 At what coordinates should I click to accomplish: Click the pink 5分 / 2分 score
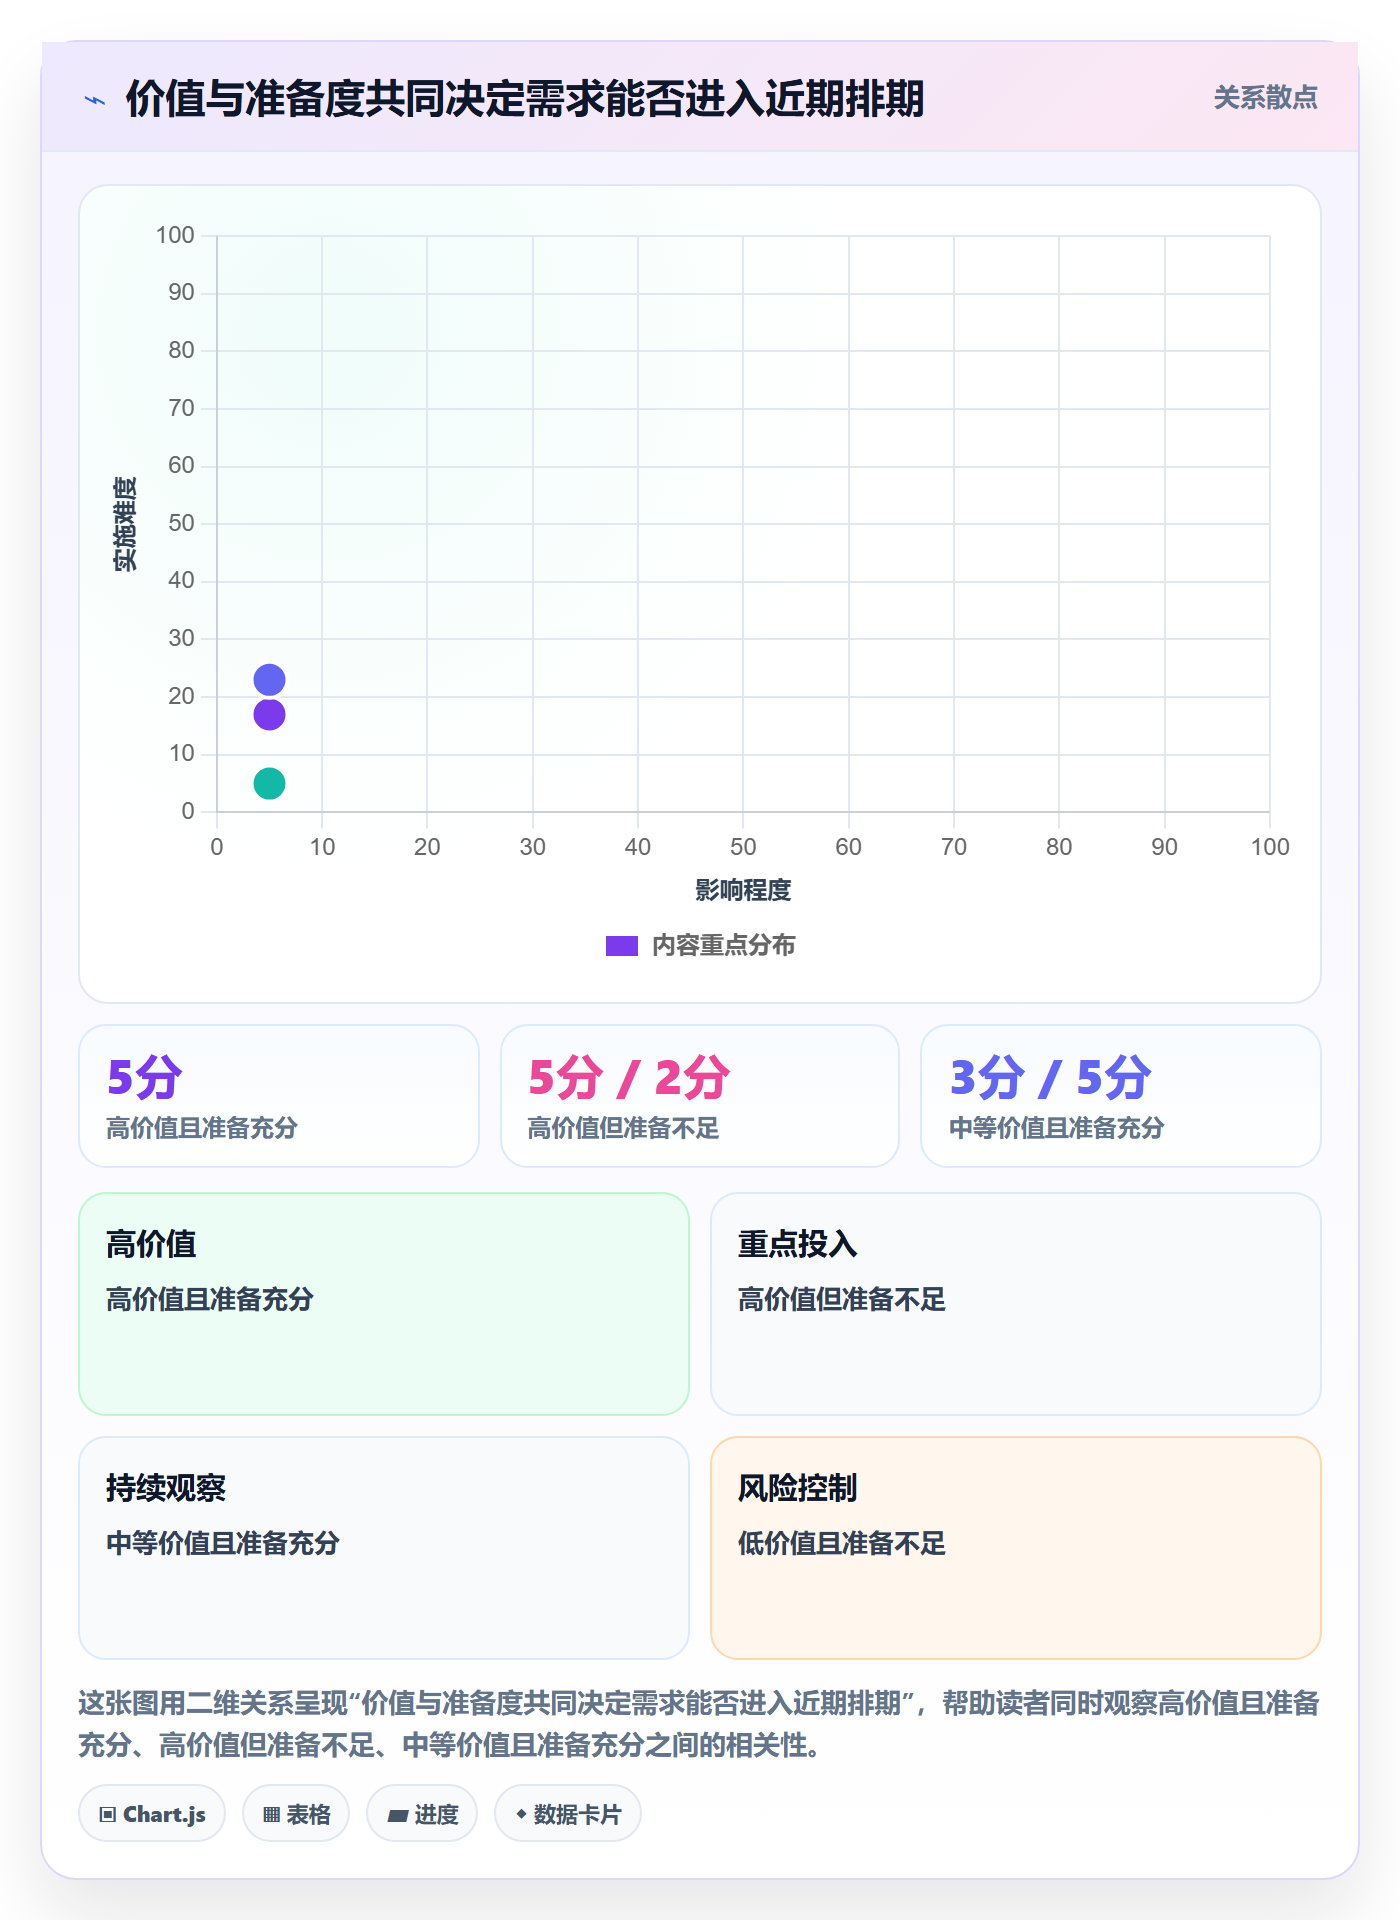[629, 1078]
